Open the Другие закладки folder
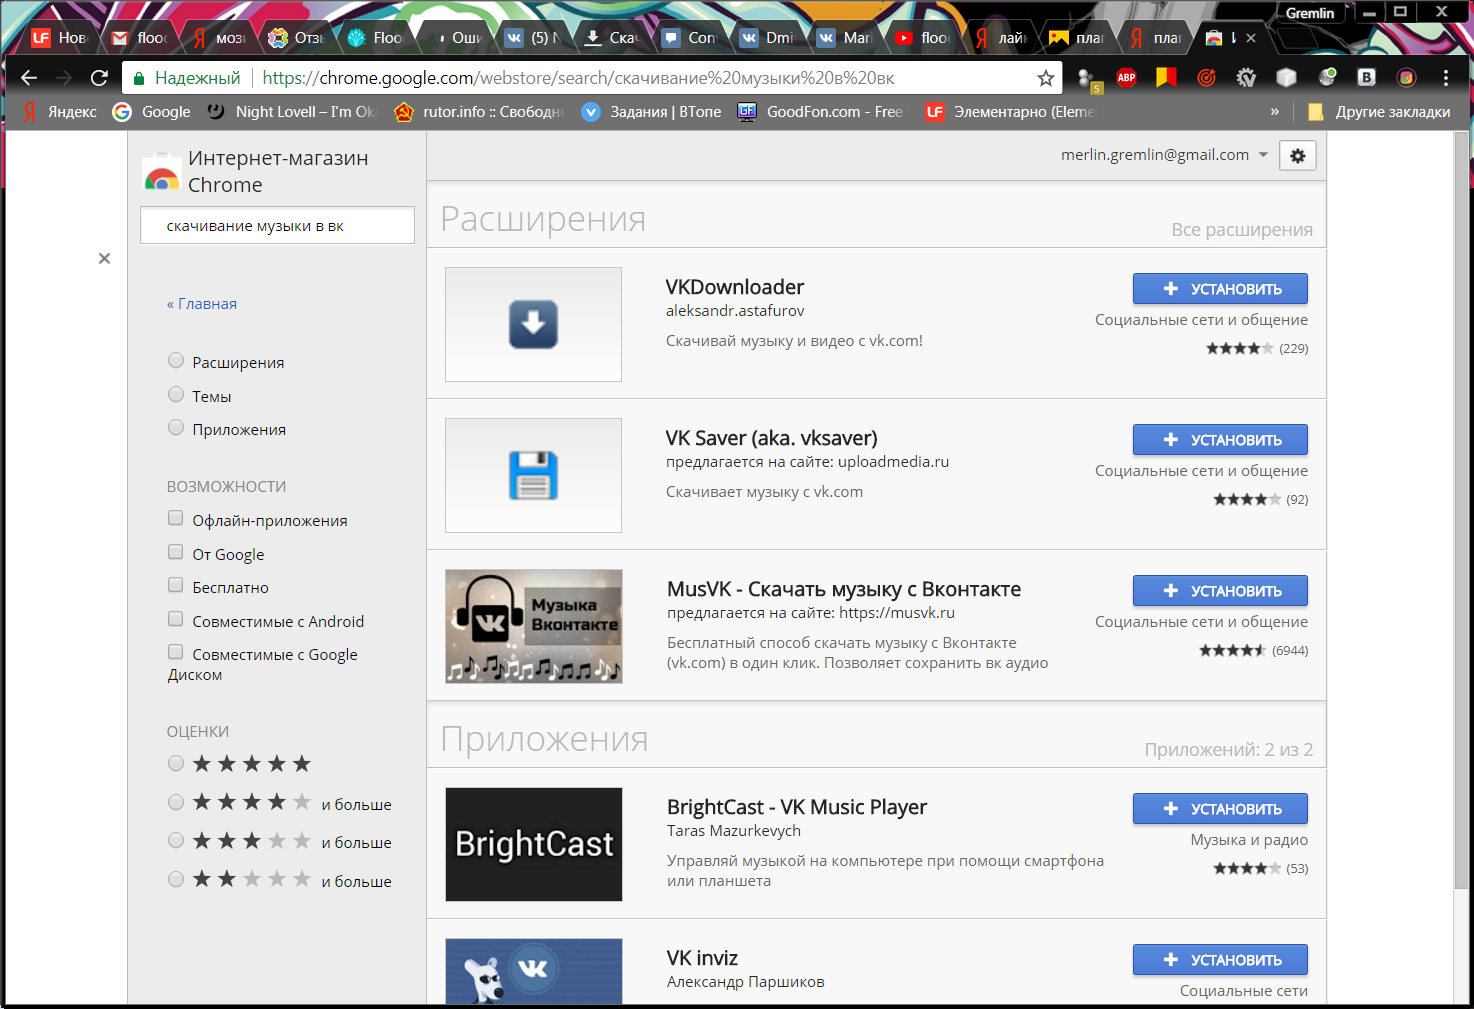 [1379, 112]
